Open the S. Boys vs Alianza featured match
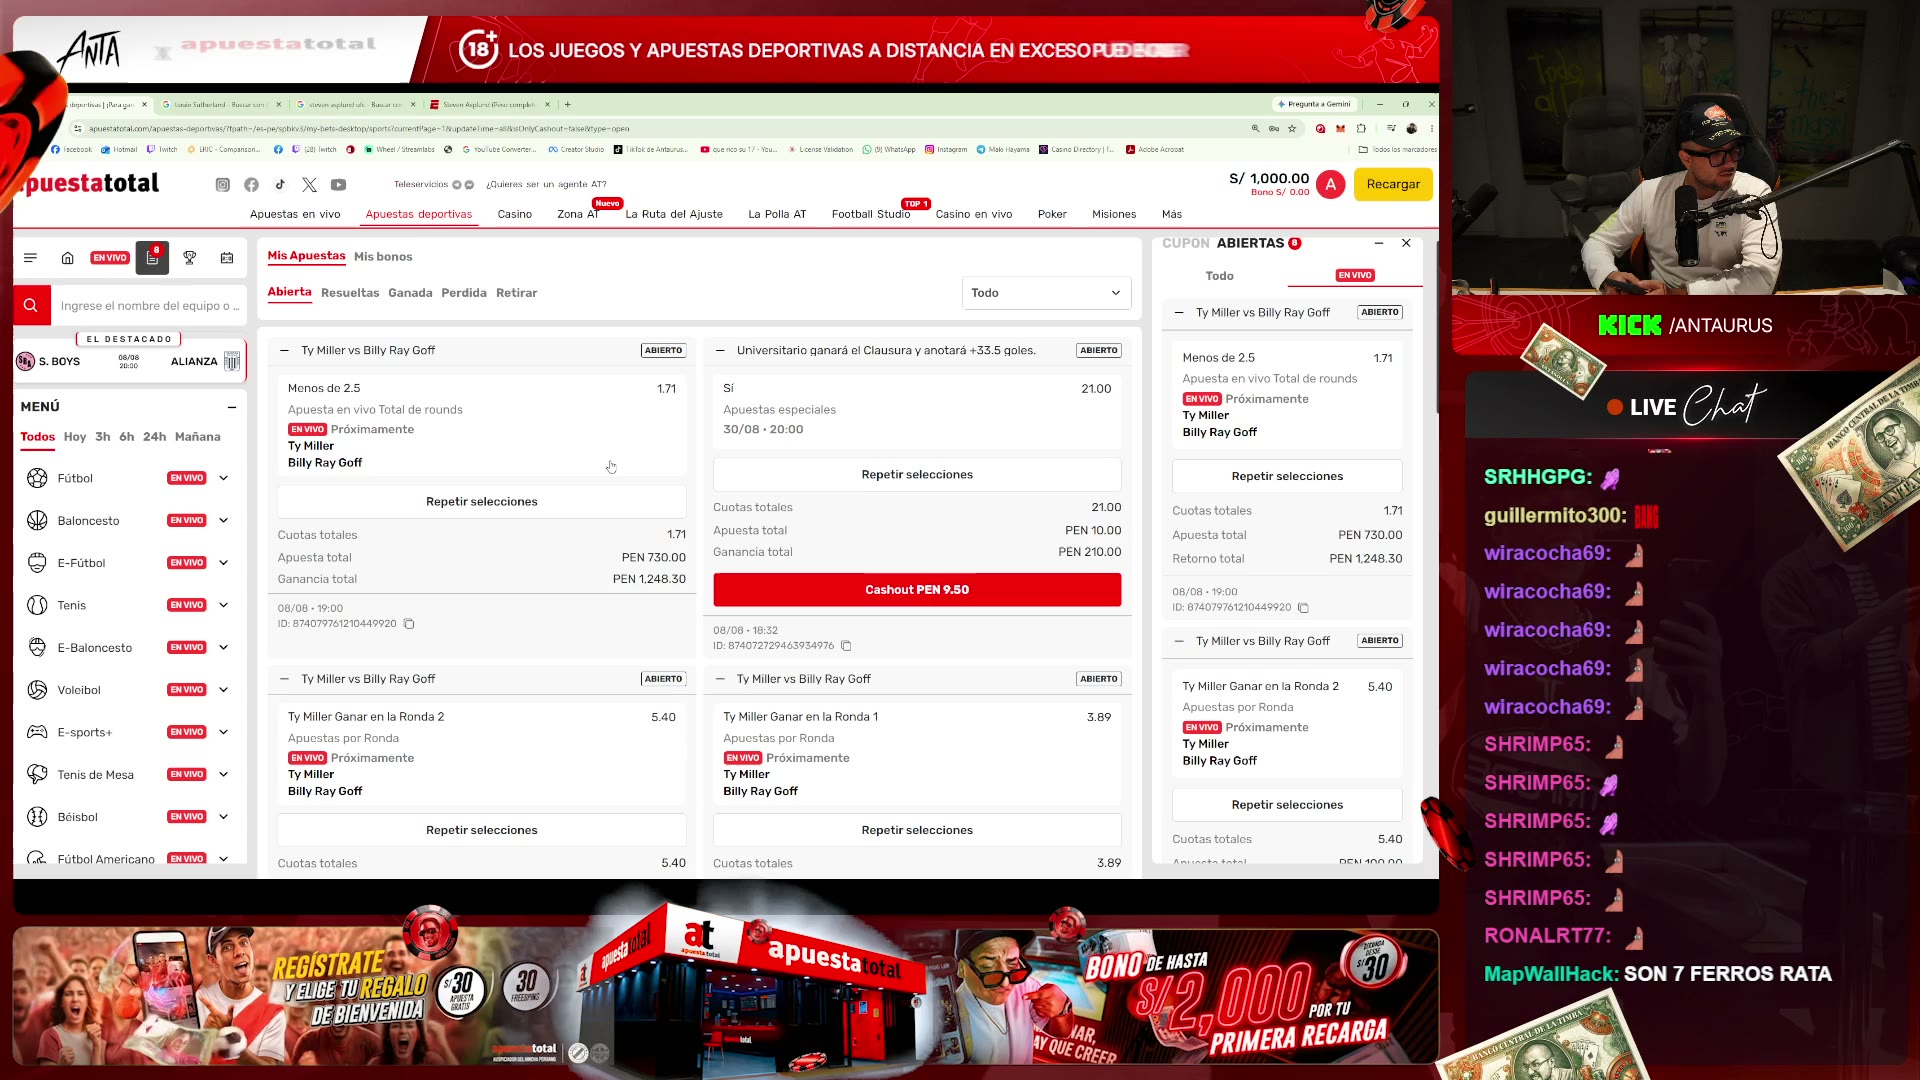This screenshot has width=1920, height=1080. coord(130,361)
